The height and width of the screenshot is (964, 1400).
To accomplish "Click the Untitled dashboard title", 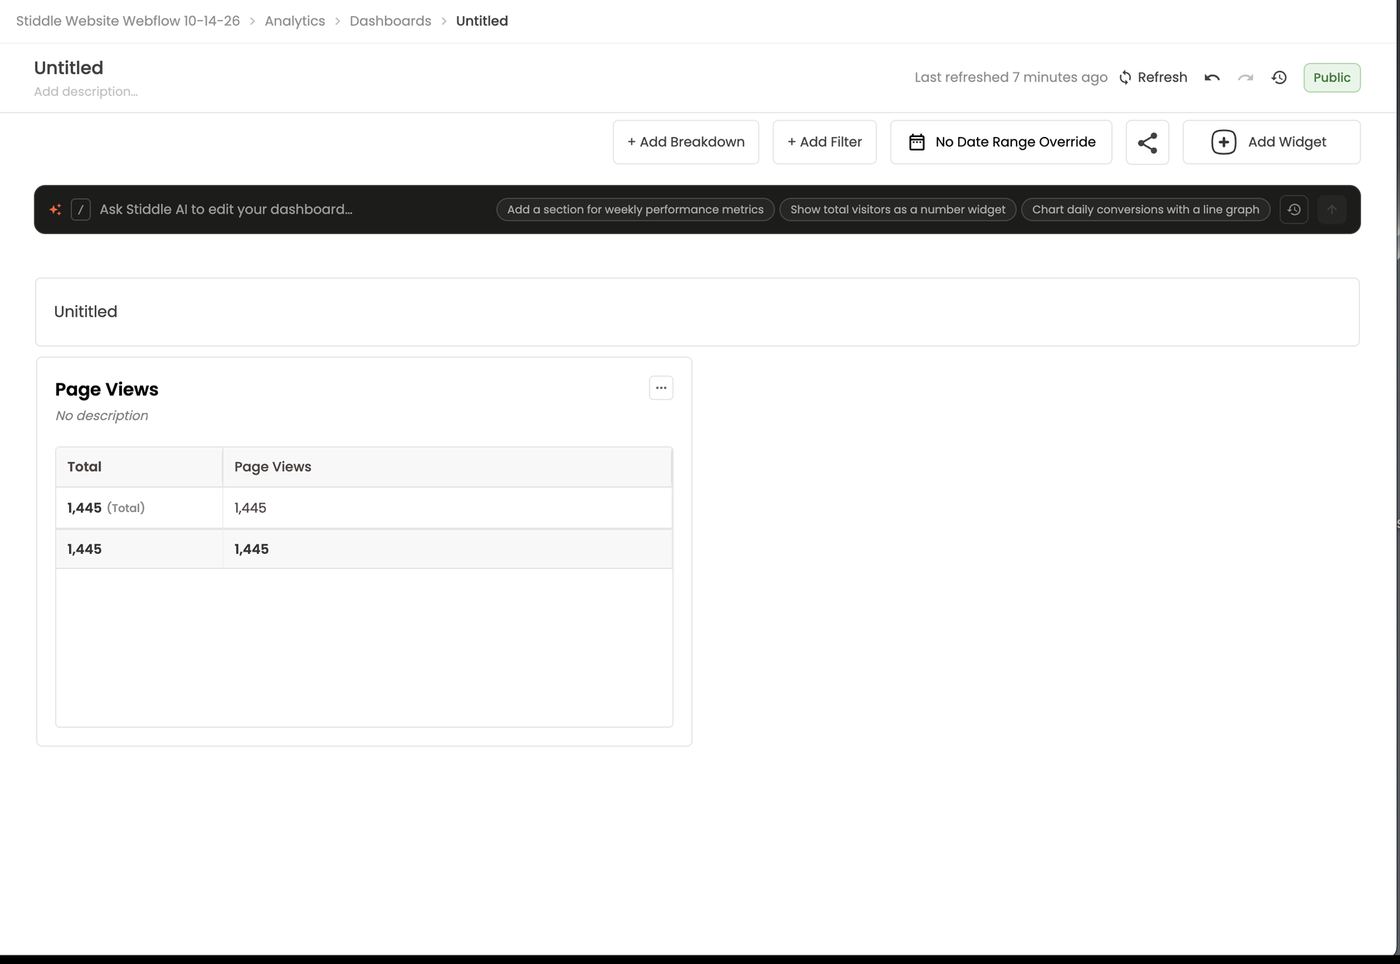I will 69,67.
